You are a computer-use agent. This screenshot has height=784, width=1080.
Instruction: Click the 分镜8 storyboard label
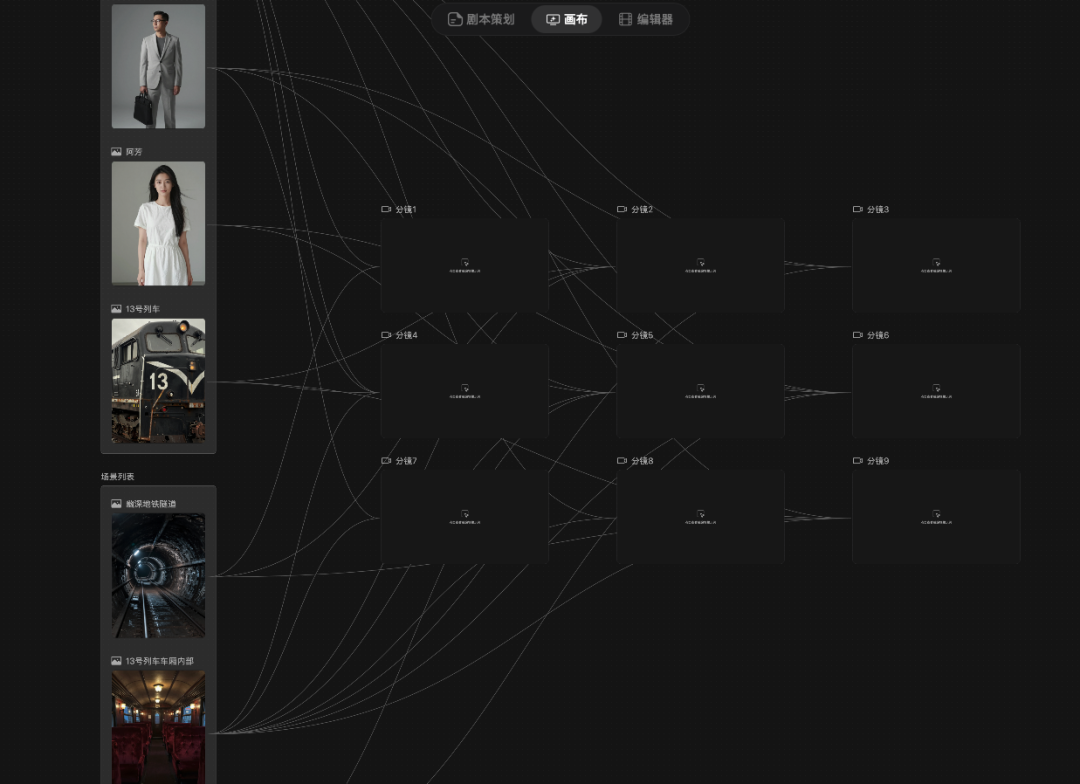(x=642, y=461)
